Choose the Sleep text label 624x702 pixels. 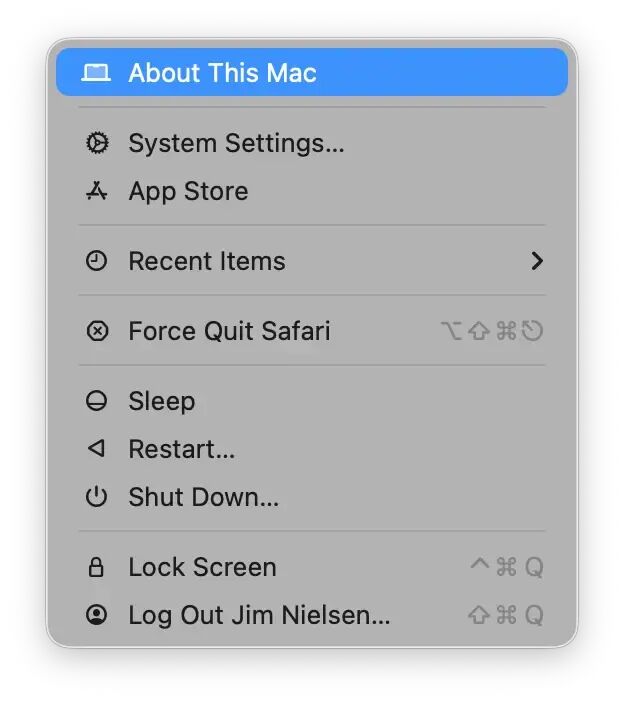tap(162, 402)
